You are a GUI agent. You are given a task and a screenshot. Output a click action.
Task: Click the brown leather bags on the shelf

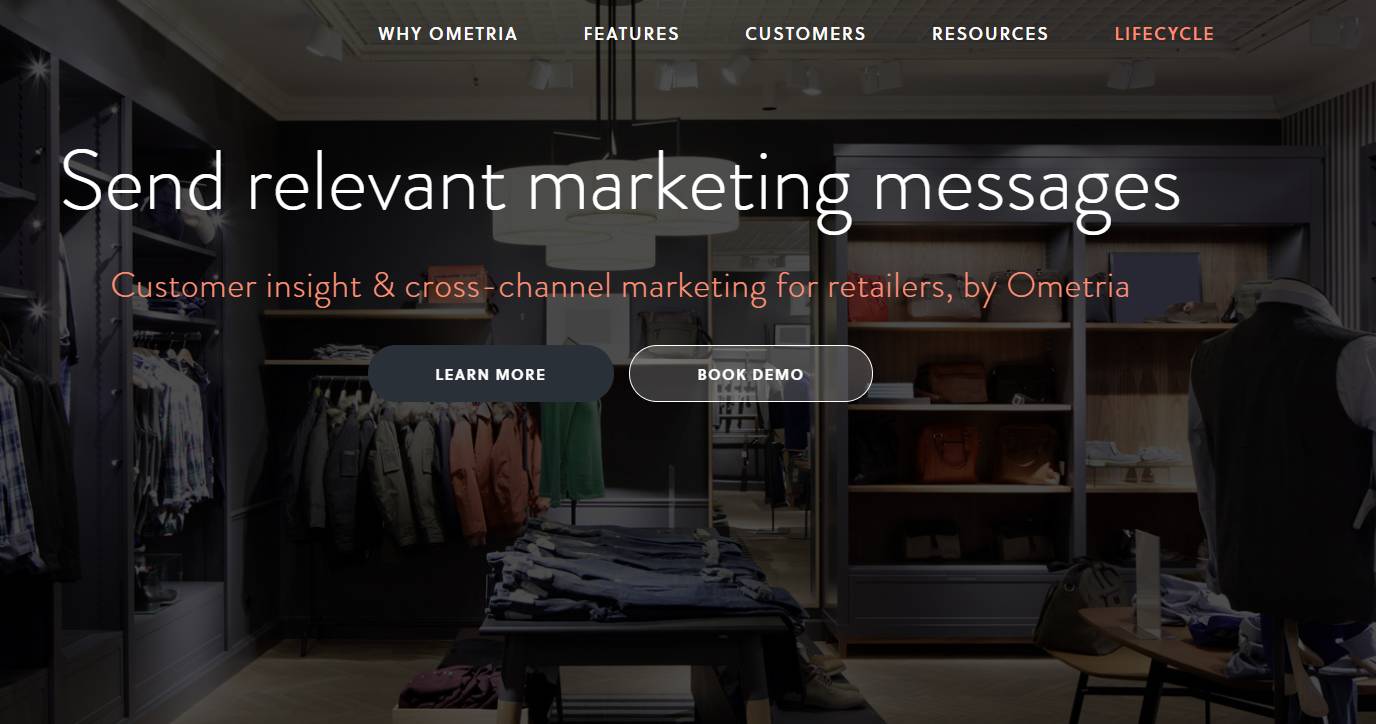(x=990, y=449)
